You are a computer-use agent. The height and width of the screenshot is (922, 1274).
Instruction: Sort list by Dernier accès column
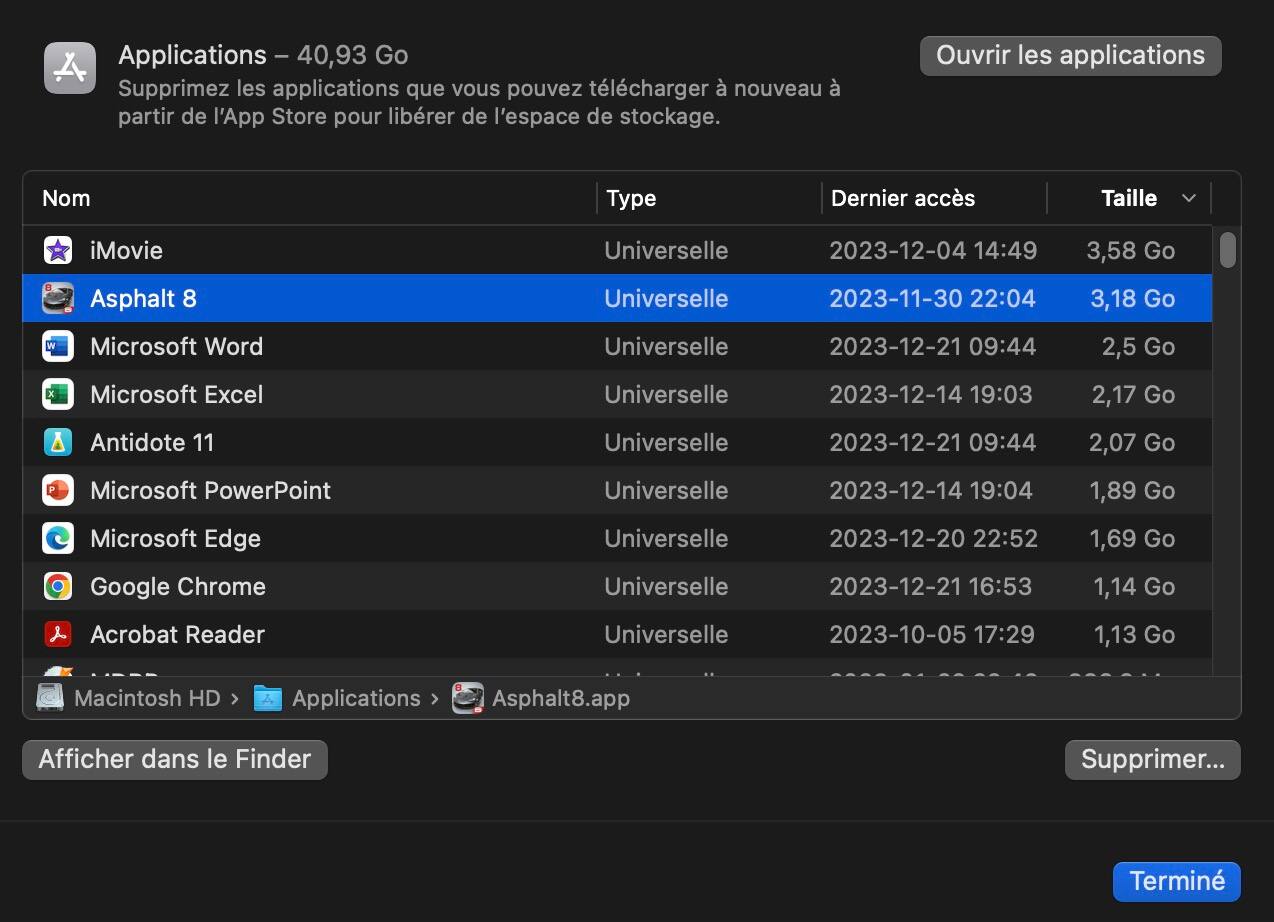pyautogui.click(x=902, y=198)
